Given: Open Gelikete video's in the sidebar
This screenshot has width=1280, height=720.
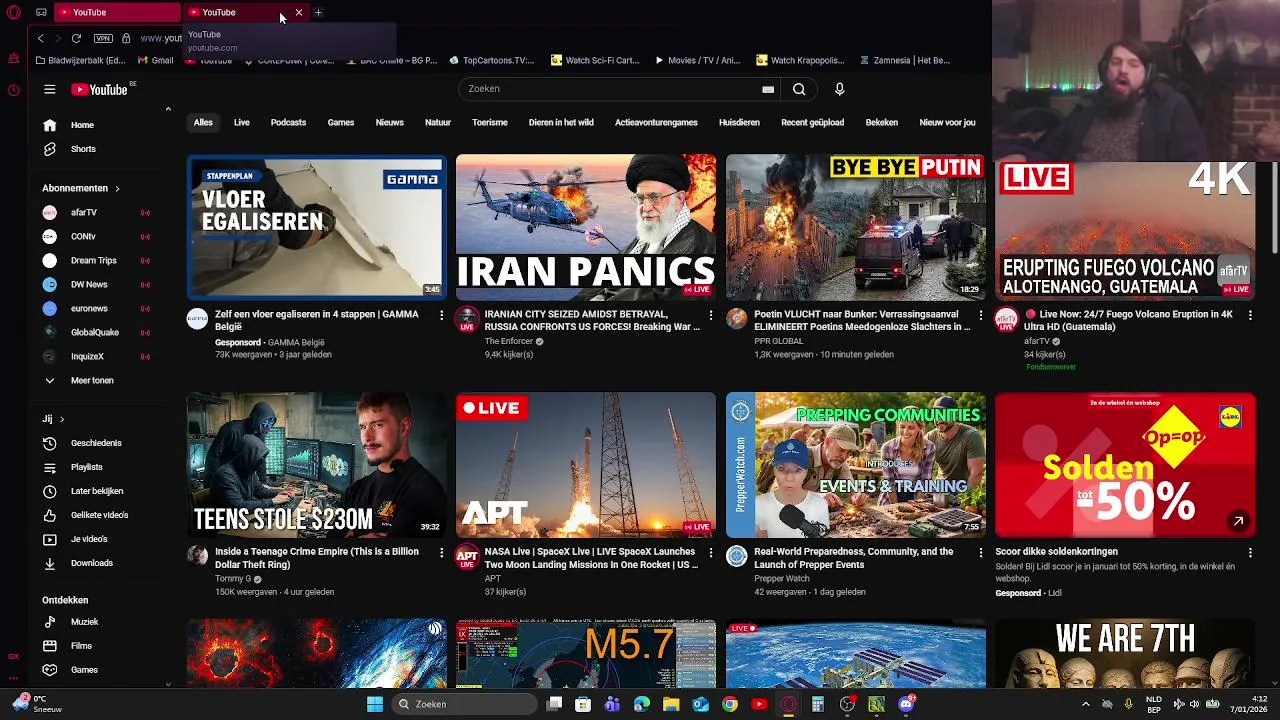Looking at the screenshot, I should coord(98,515).
